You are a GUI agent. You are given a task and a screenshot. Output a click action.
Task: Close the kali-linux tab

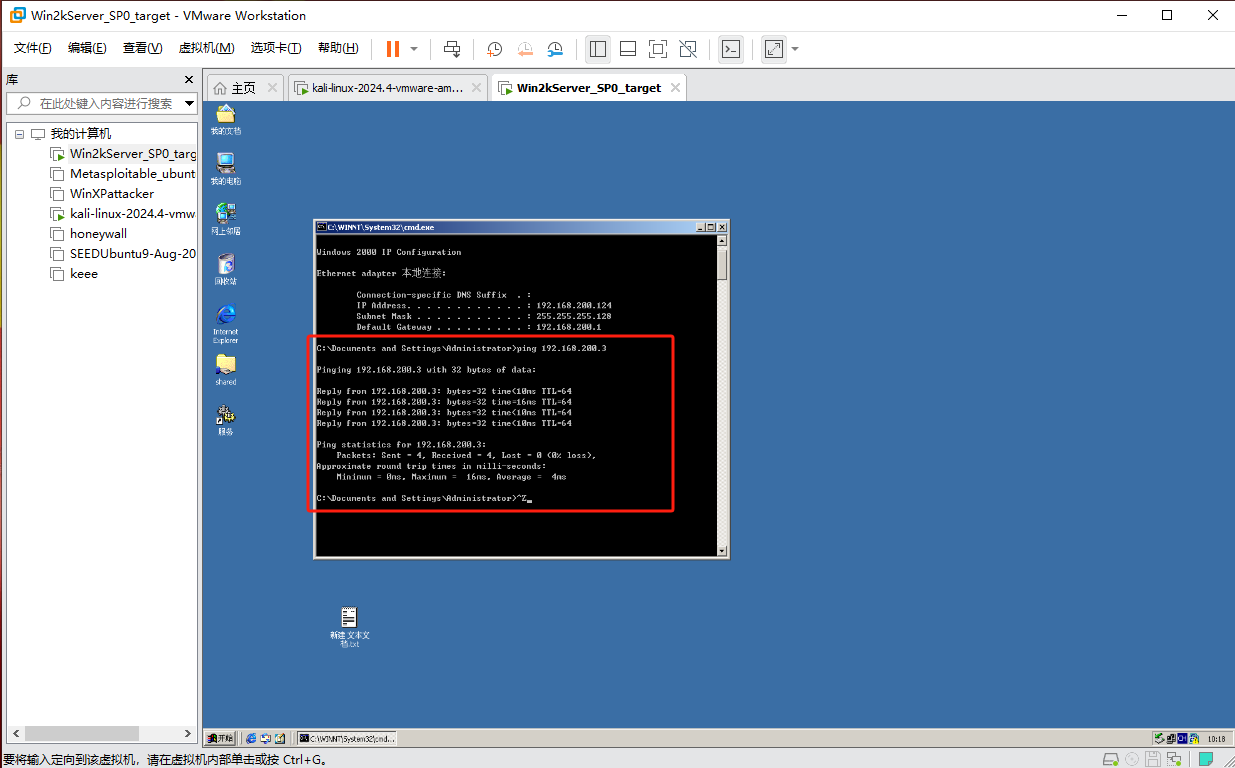coord(476,88)
